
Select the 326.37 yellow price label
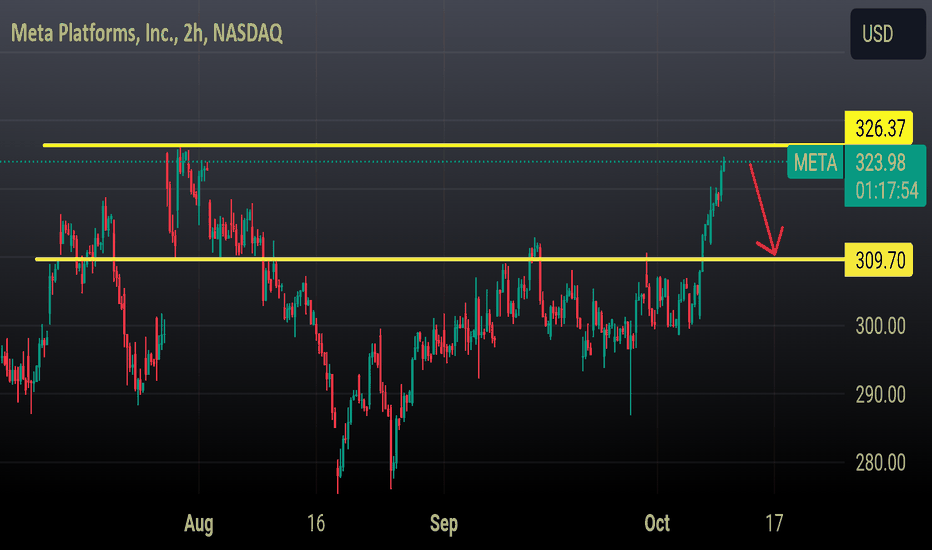point(879,128)
